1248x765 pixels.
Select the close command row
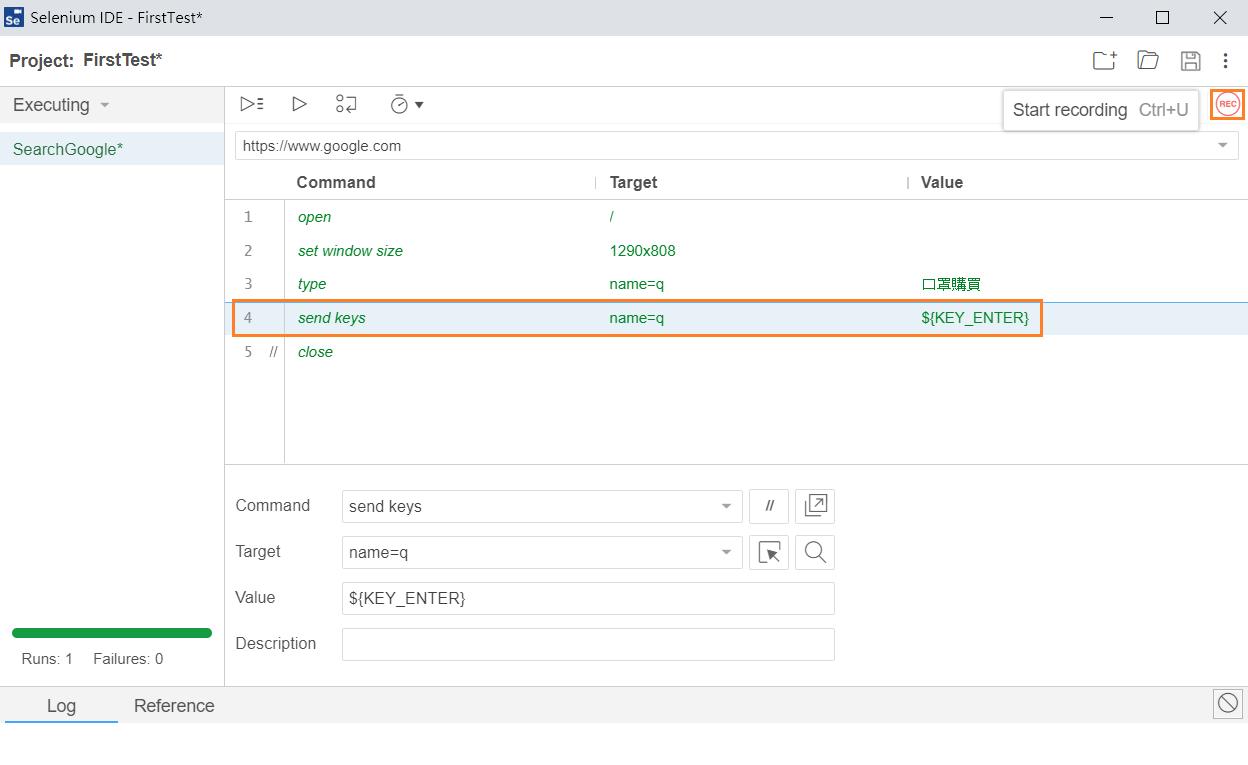coord(736,352)
